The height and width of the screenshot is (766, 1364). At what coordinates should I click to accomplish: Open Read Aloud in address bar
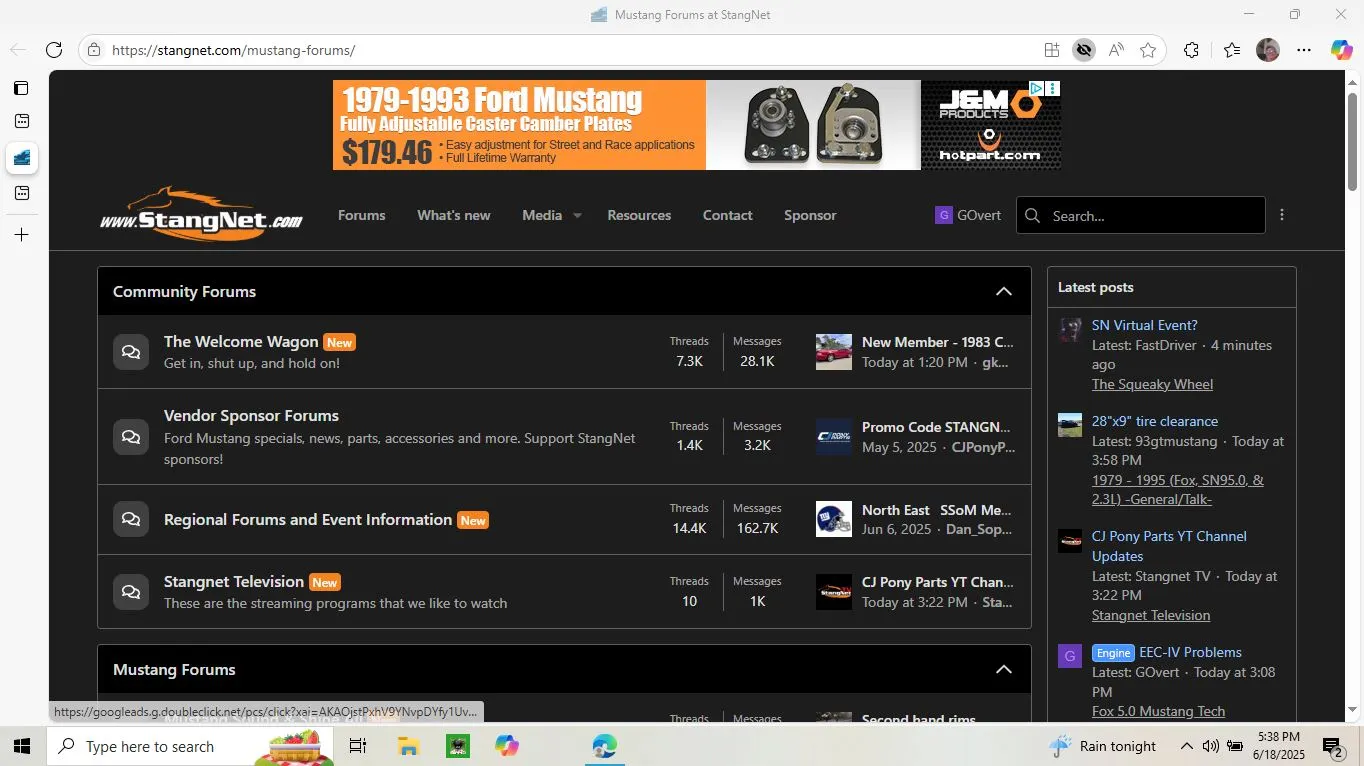[x=1116, y=50]
